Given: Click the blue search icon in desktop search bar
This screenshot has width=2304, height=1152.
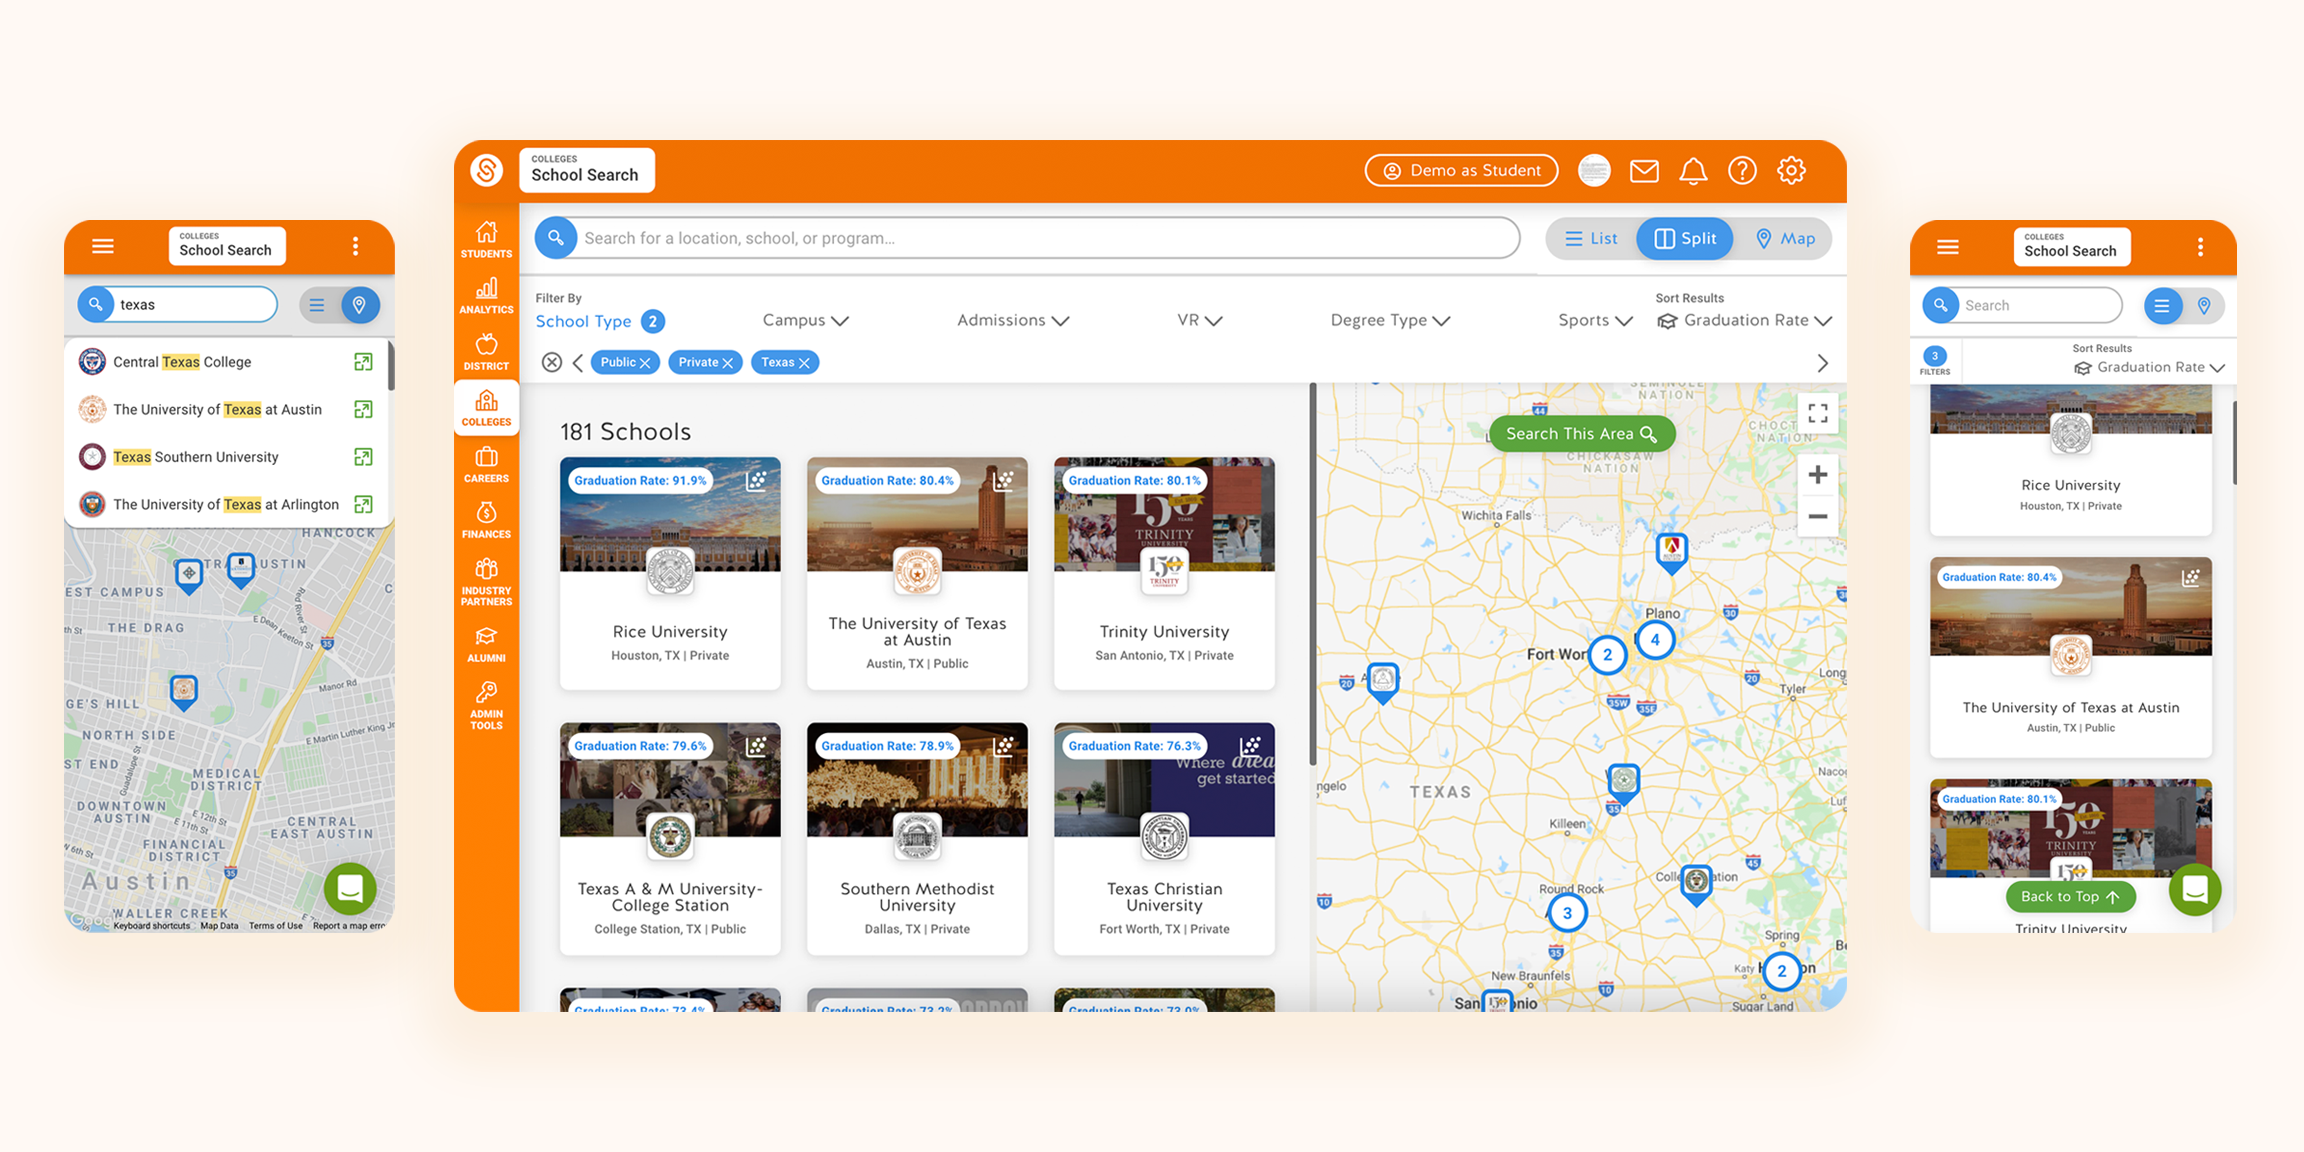Looking at the screenshot, I should (556, 238).
